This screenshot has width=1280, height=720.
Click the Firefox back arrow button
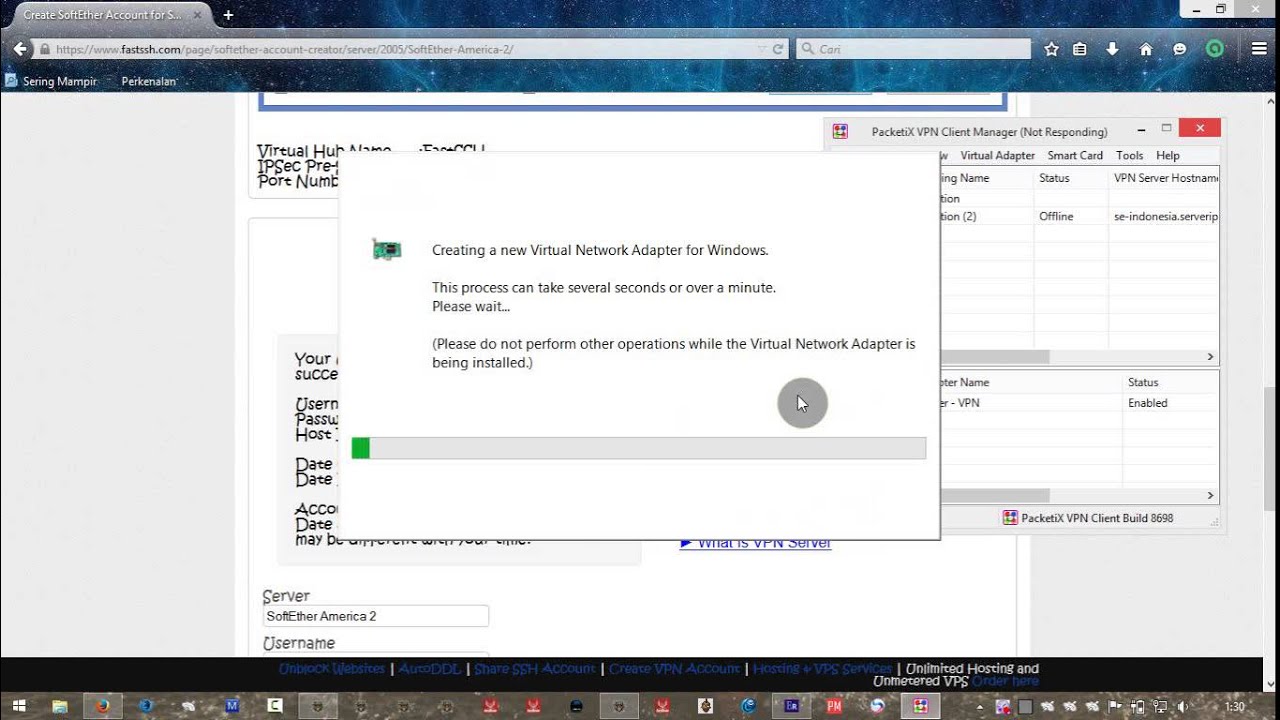tap(20, 49)
